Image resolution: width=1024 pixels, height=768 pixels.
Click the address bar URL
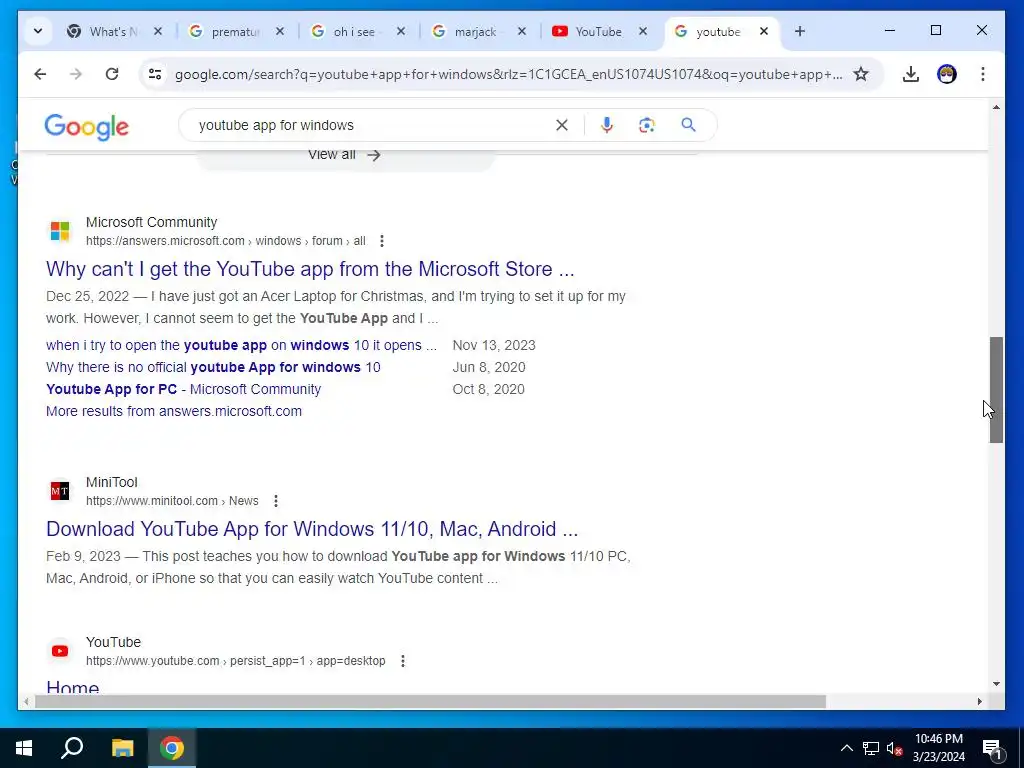pos(508,74)
